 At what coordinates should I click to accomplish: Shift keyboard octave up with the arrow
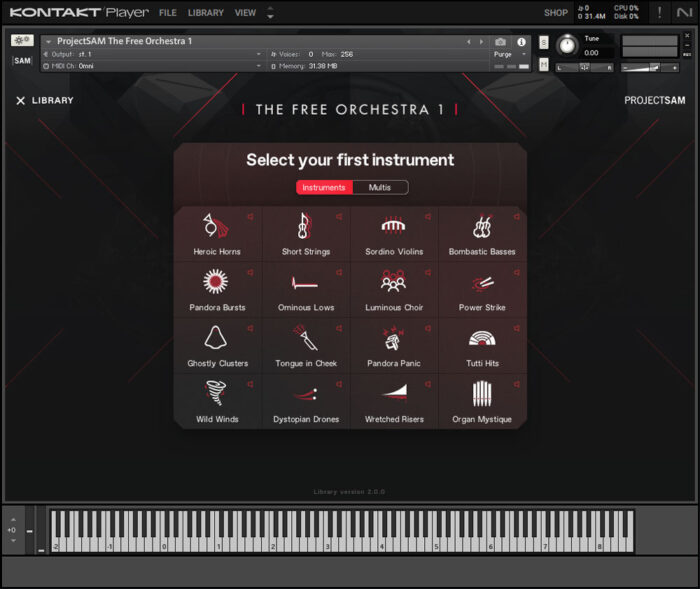pos(13,520)
